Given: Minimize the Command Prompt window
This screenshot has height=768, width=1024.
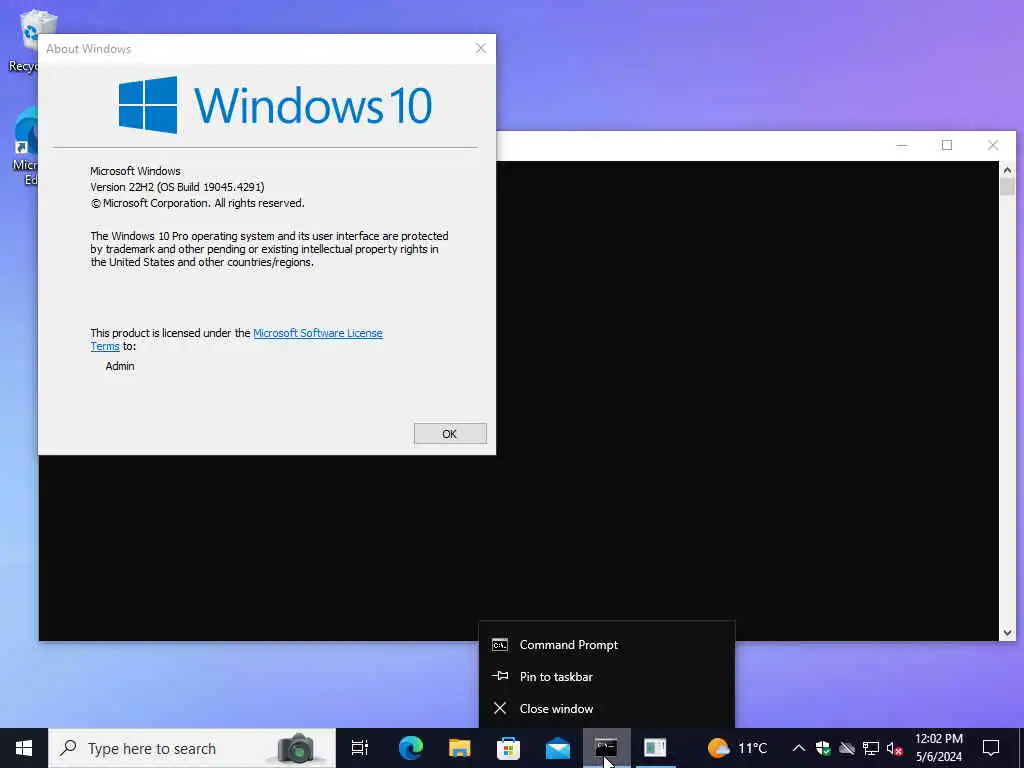Looking at the screenshot, I should (x=901, y=145).
